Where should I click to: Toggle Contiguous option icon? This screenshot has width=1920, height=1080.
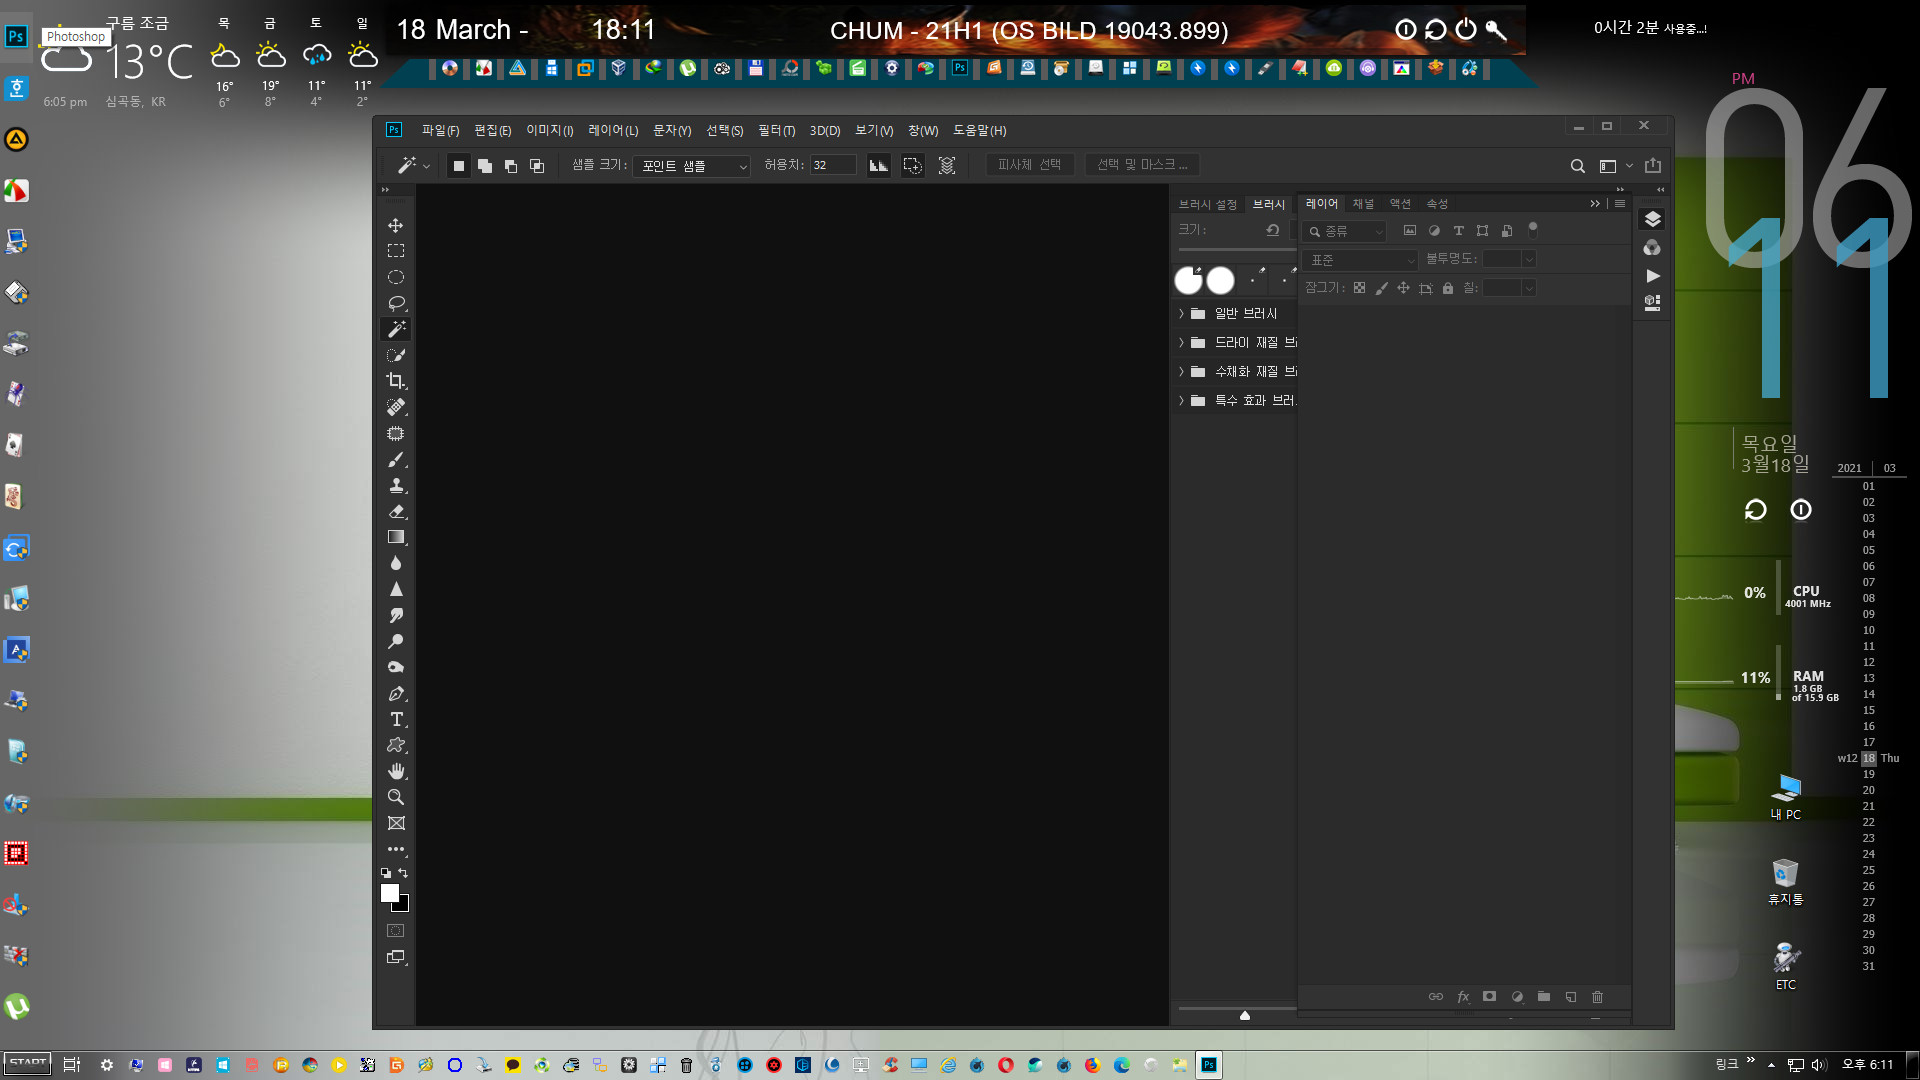912,166
